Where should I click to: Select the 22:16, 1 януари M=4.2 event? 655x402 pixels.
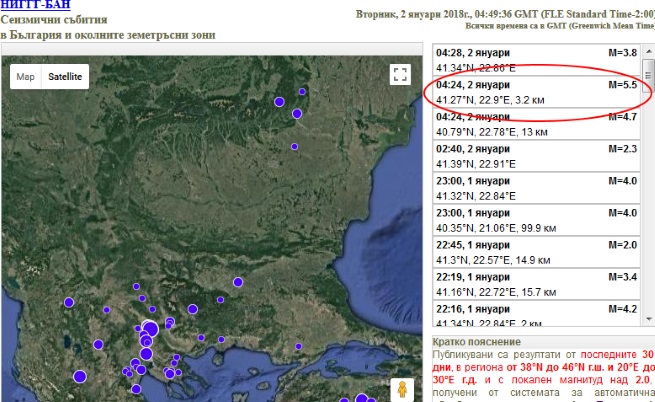click(536, 314)
